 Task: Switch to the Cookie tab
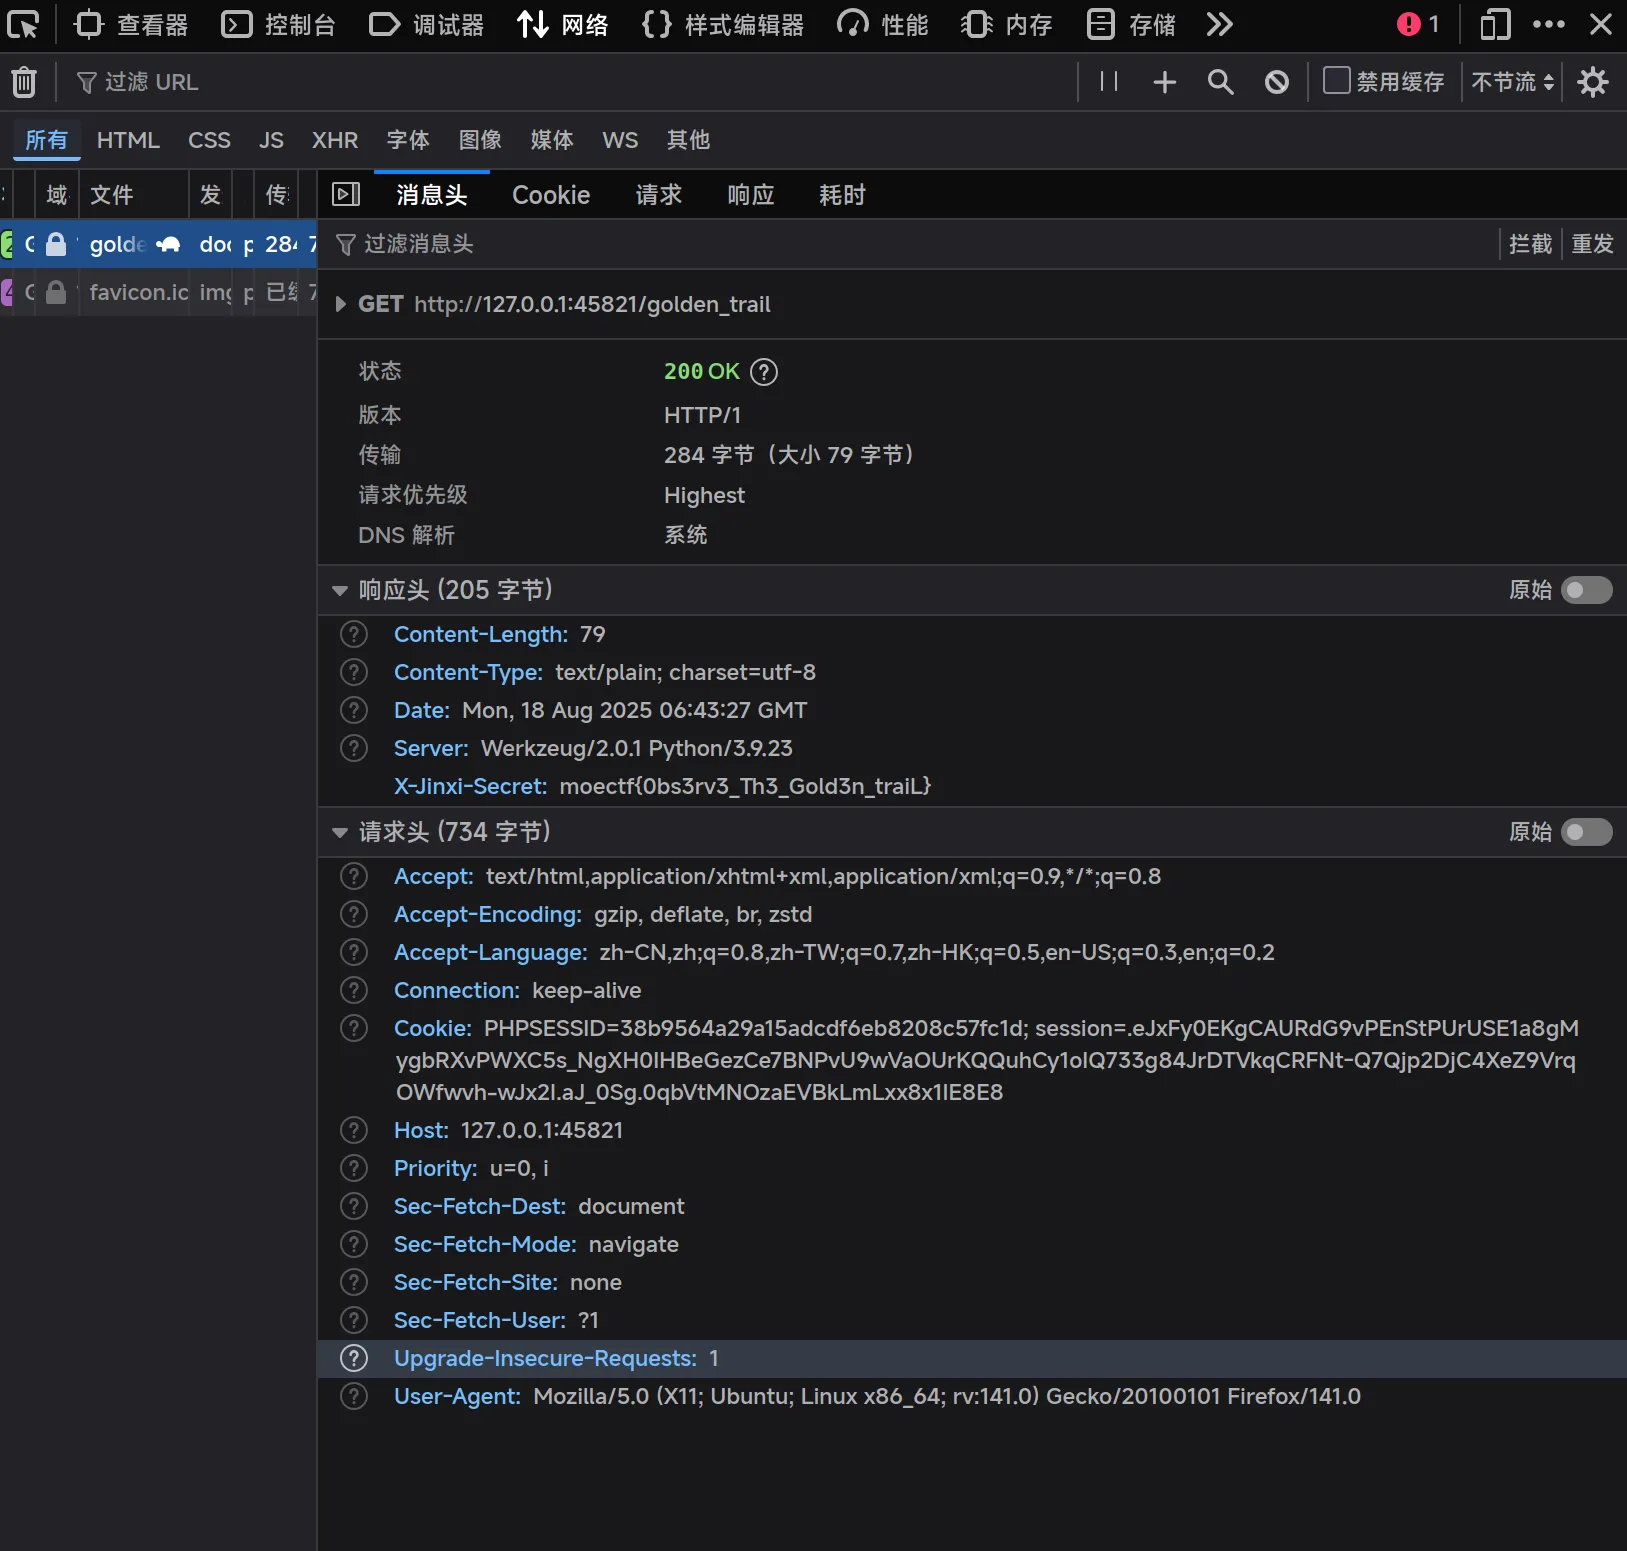coord(551,195)
